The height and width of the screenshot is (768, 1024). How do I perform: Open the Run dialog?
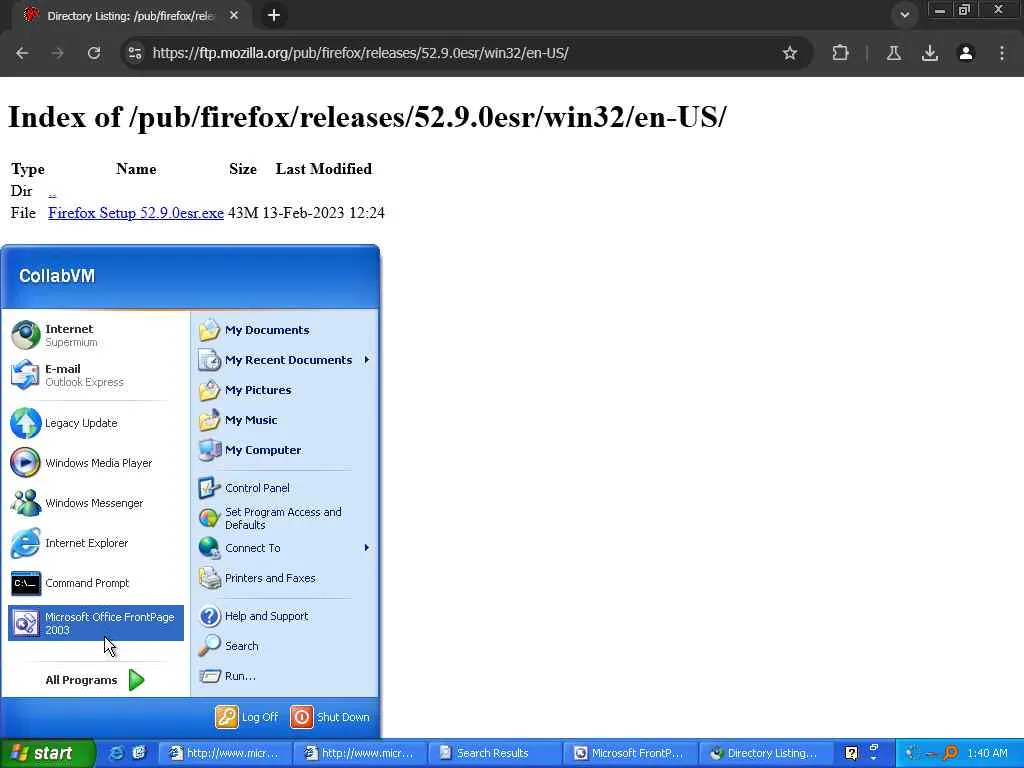pyautogui.click(x=285, y=676)
